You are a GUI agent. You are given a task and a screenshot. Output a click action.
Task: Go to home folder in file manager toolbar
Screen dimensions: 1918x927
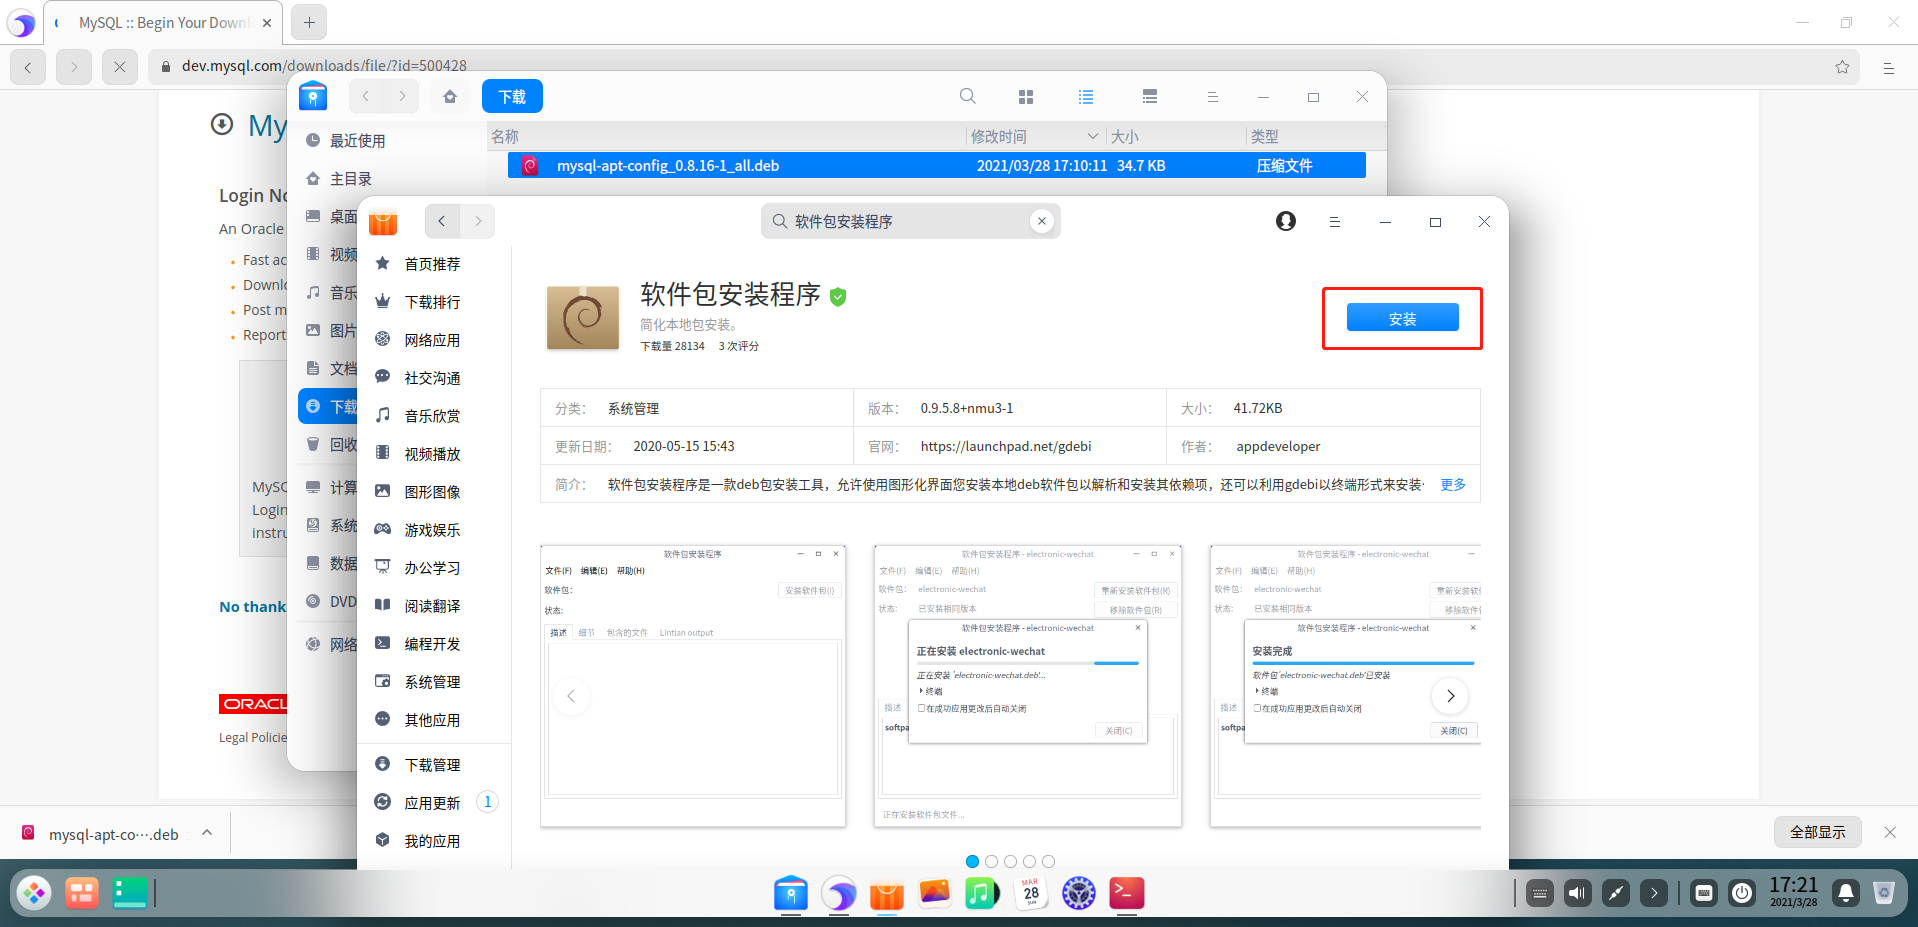point(450,96)
